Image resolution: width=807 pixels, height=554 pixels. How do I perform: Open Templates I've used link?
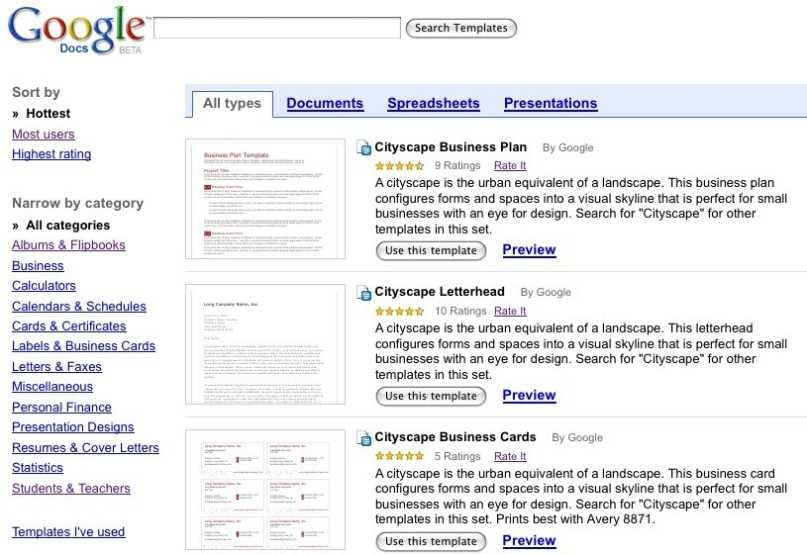coord(68,531)
